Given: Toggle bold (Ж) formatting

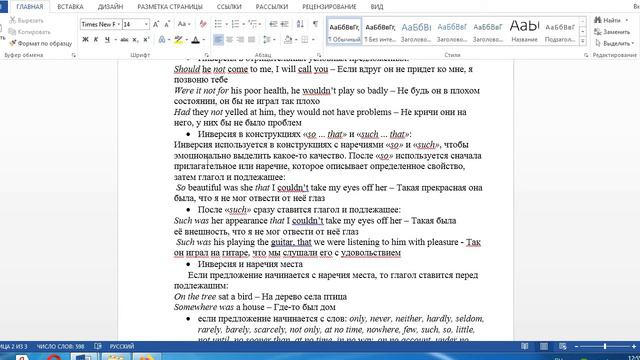Looking at the screenshot, I should point(85,40).
